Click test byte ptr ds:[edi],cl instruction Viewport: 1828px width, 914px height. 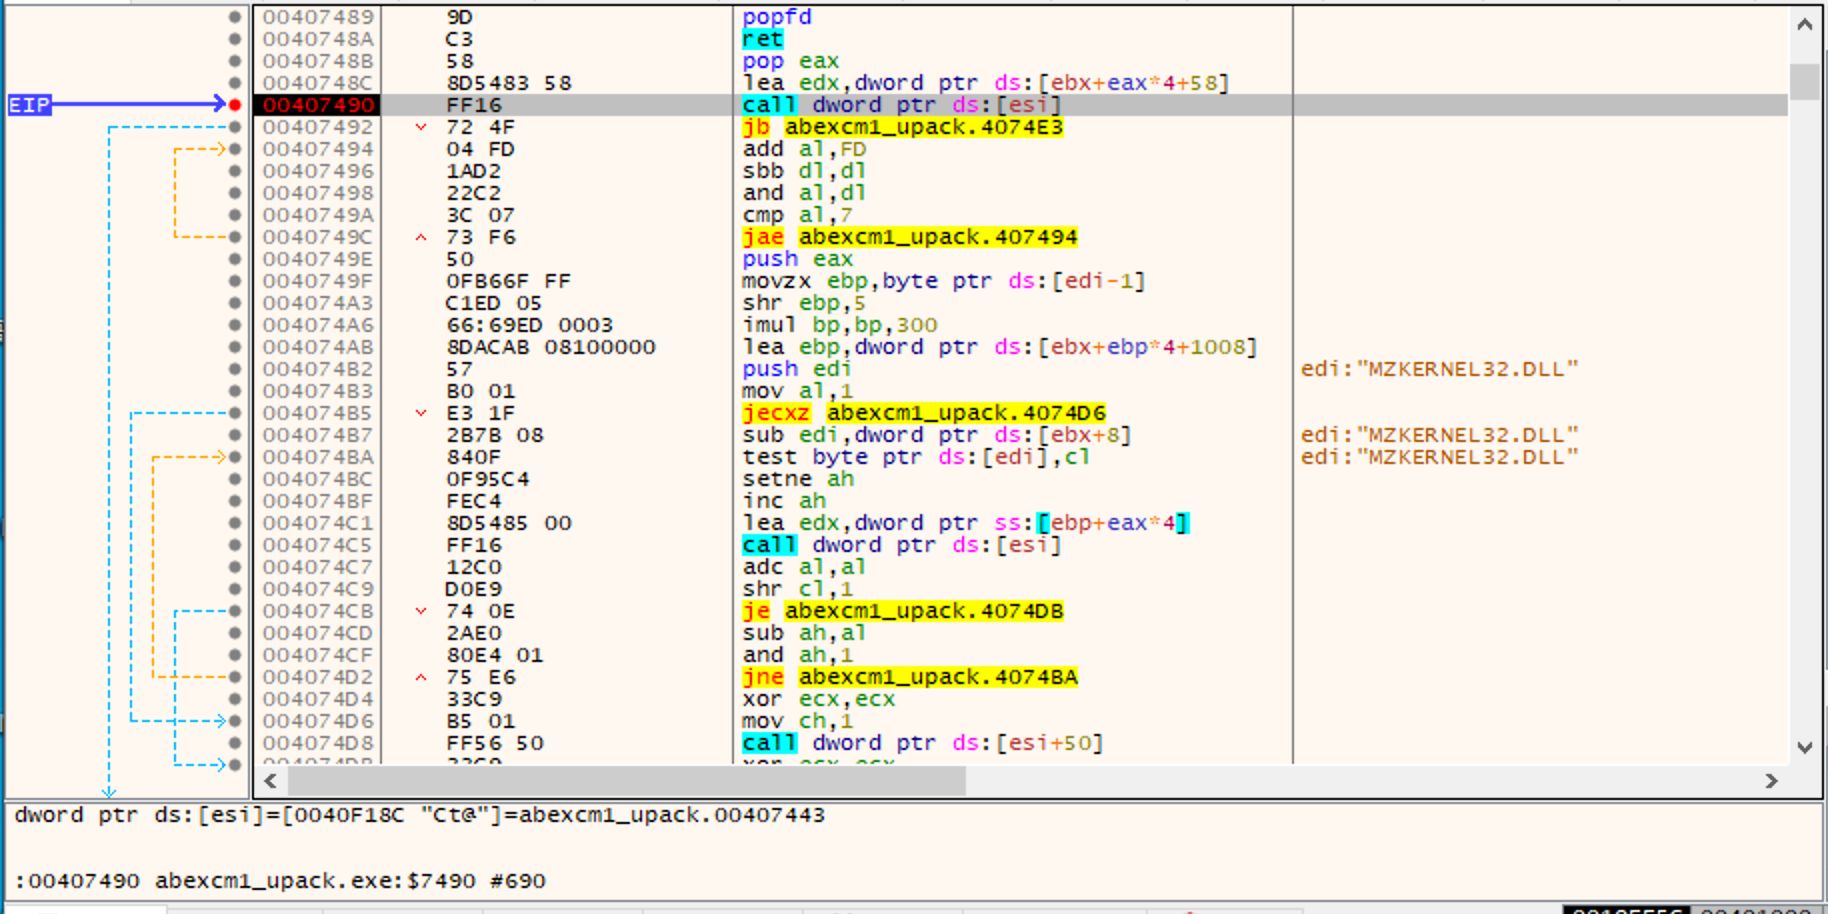[915, 457]
